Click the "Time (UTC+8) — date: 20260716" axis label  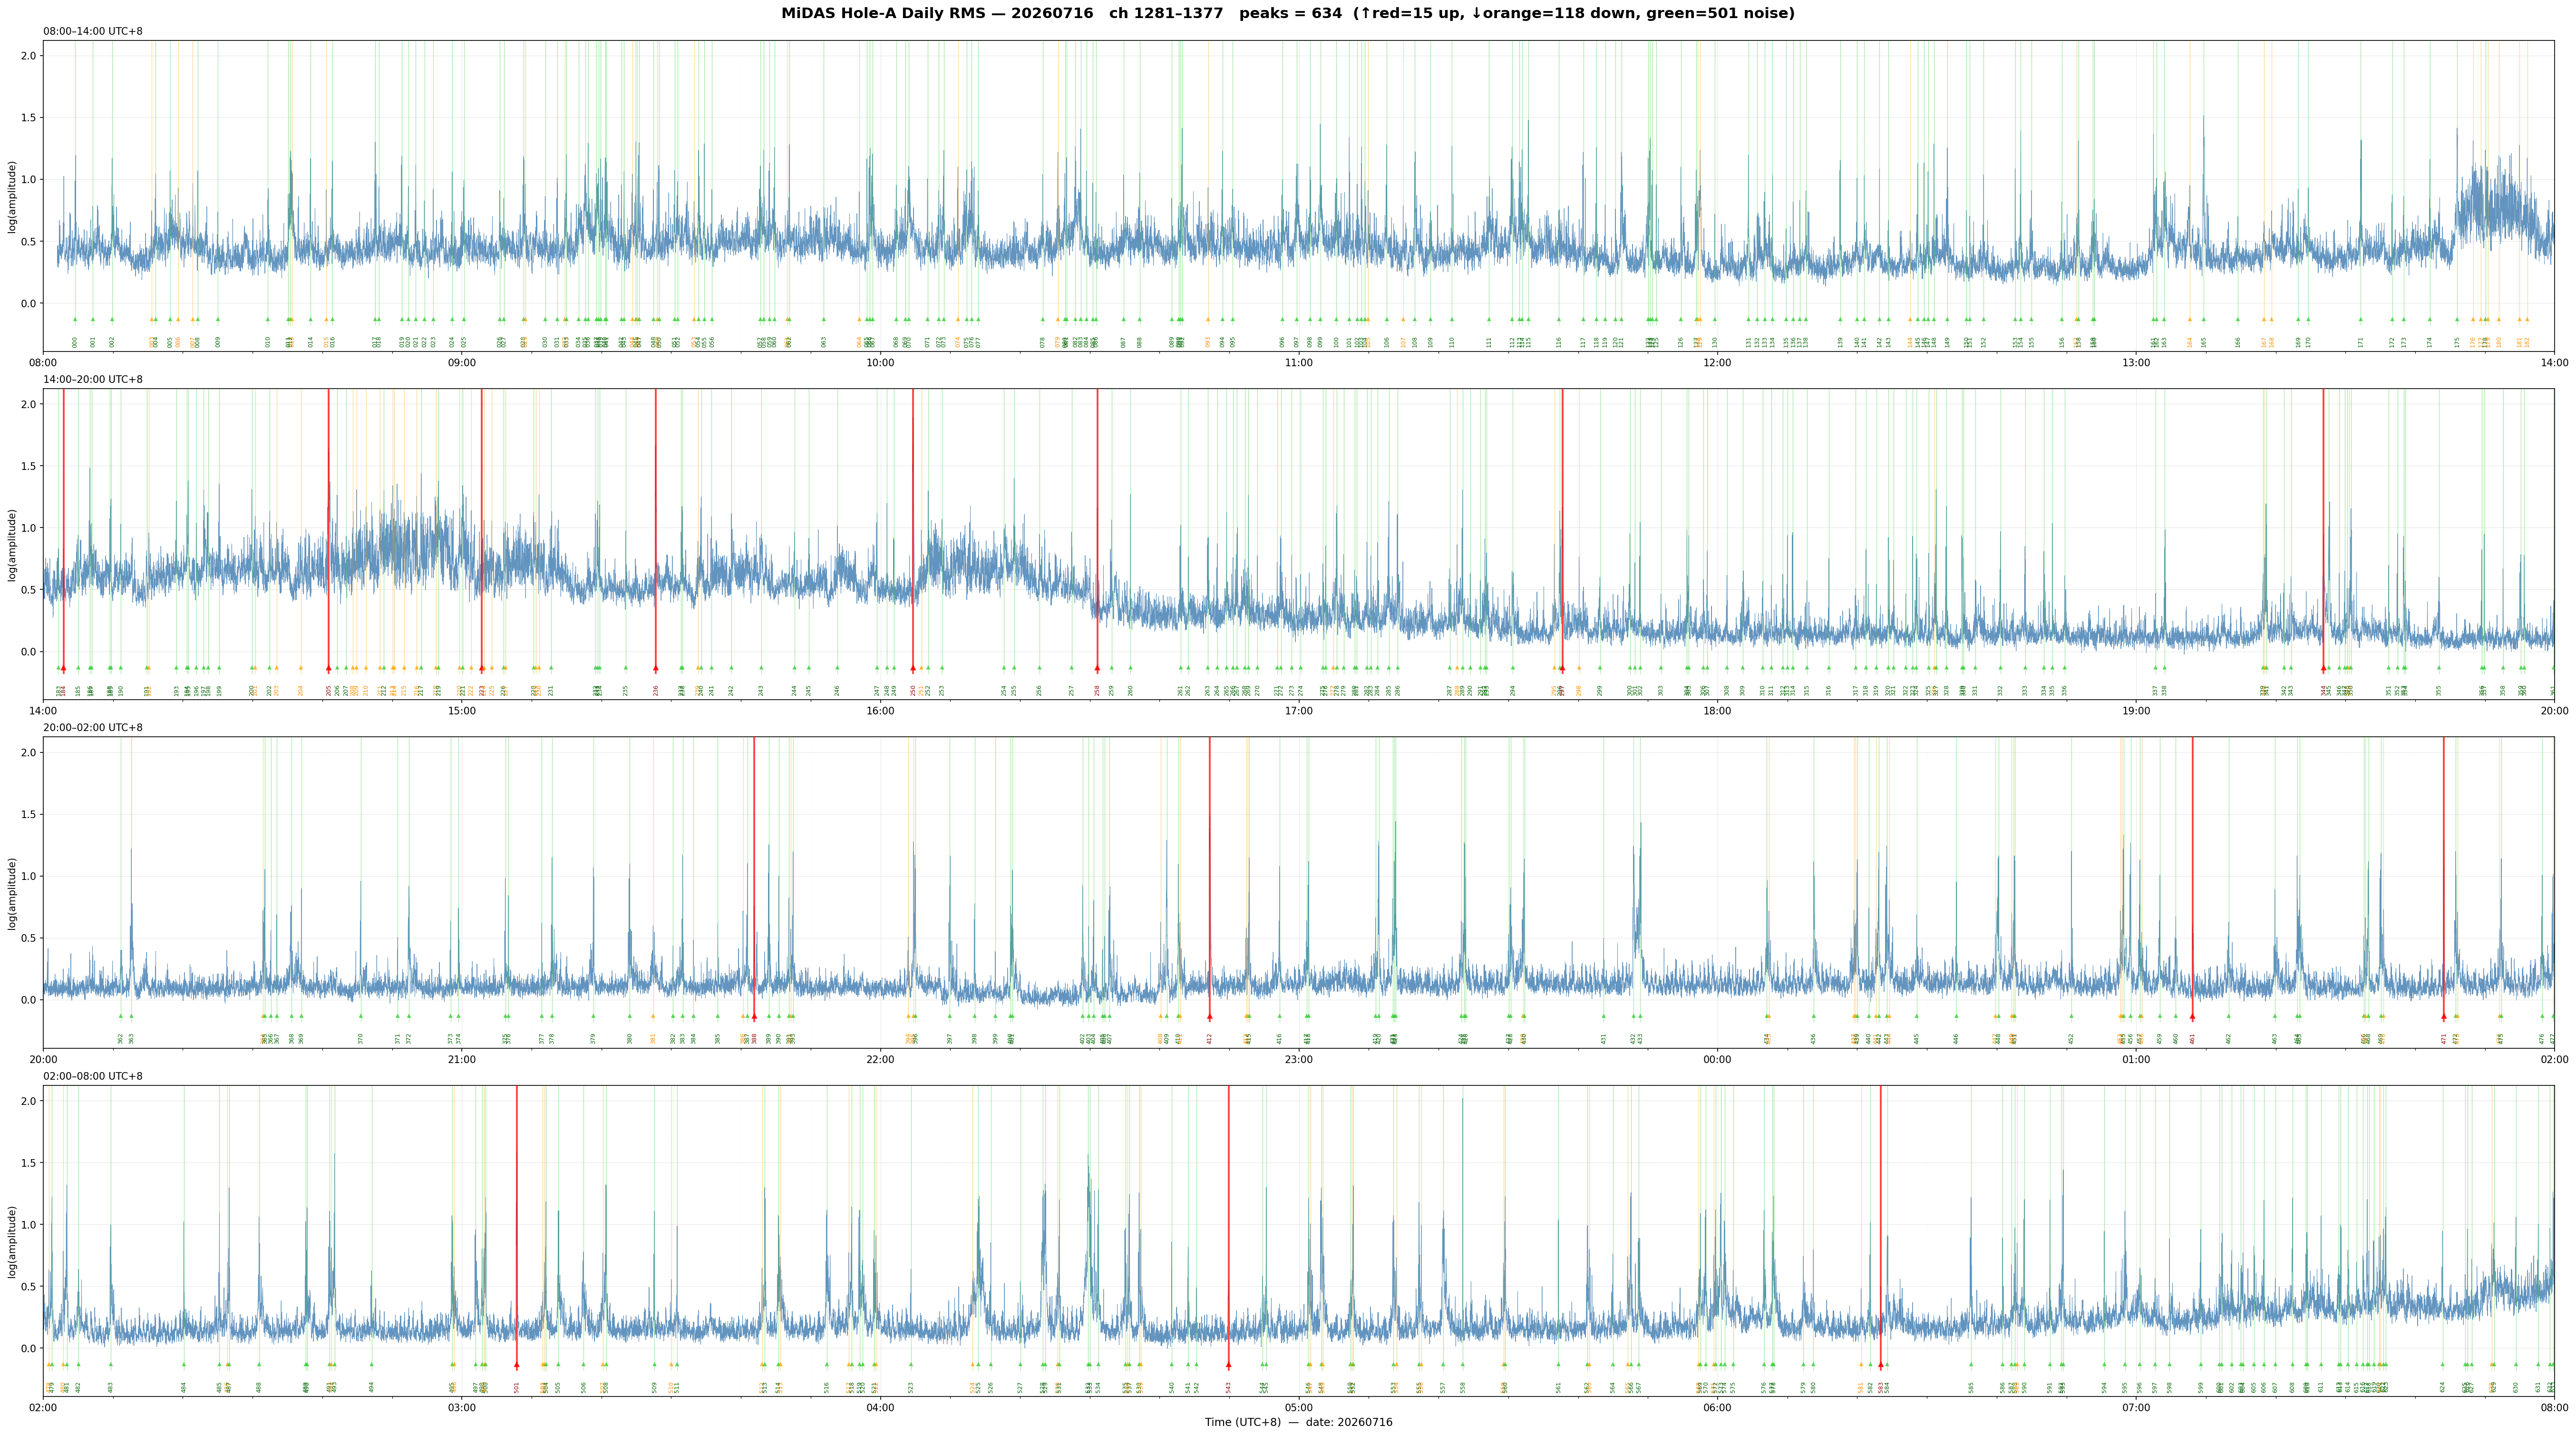pos(1298,1422)
